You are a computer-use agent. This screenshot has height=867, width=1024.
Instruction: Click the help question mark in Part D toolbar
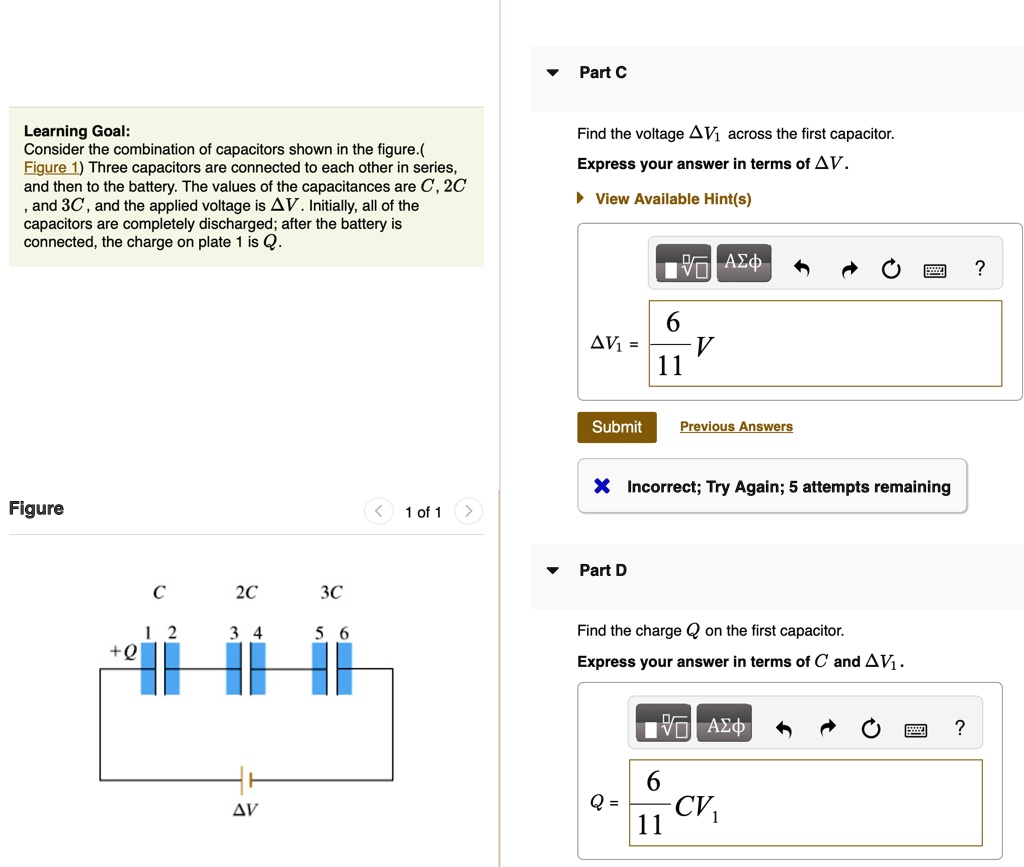point(959,726)
